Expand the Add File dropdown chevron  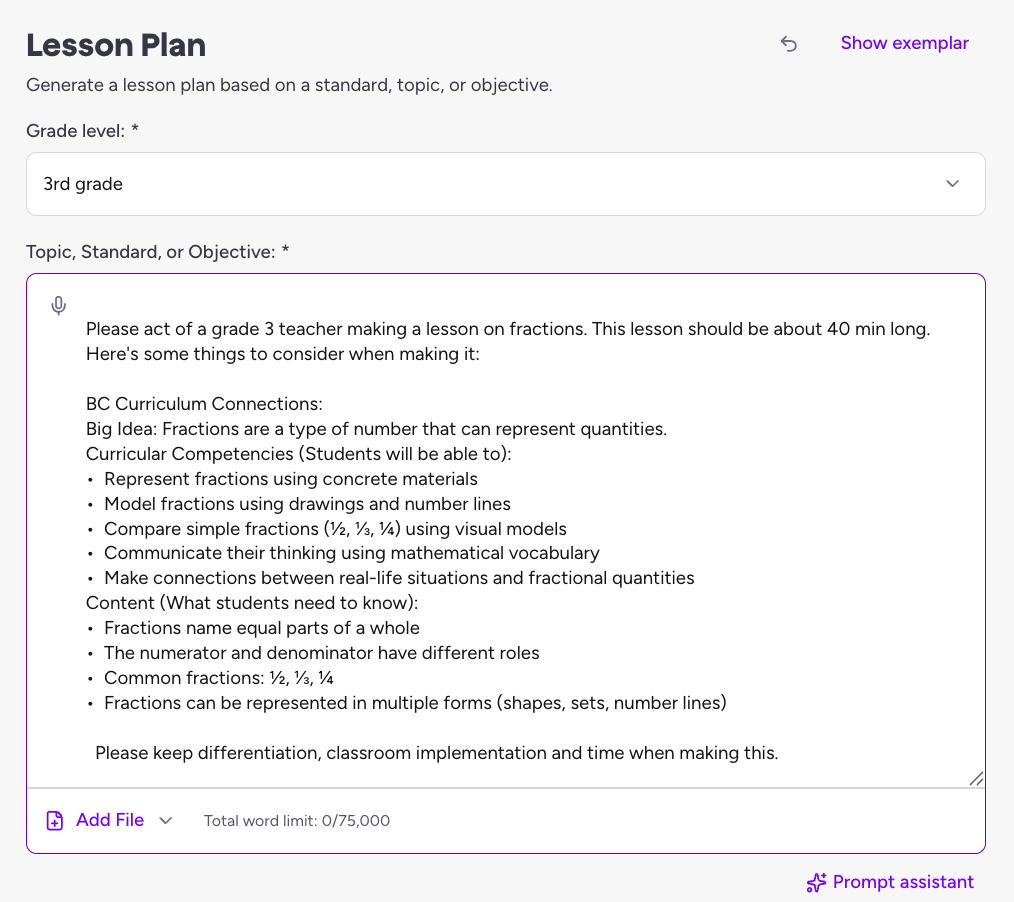166,821
